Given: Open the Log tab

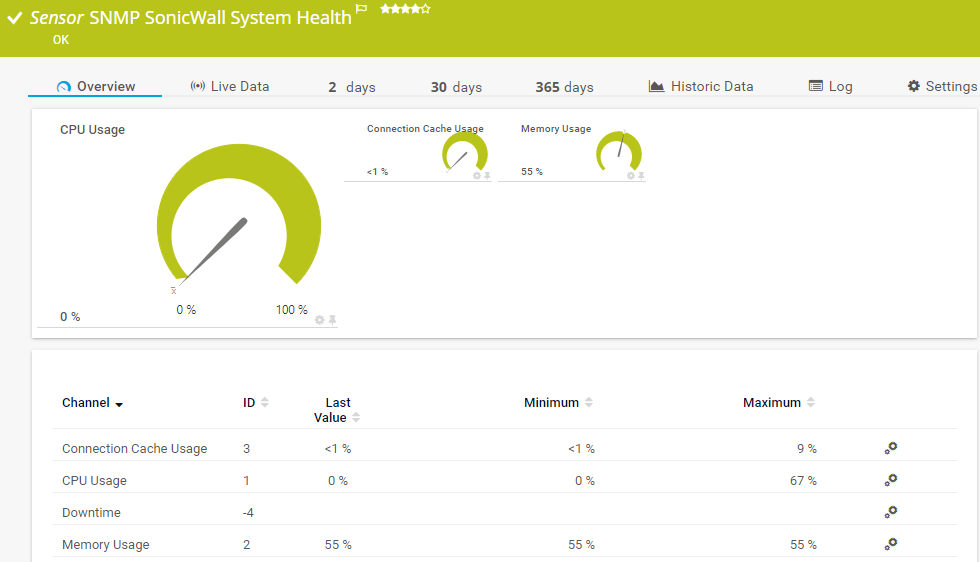Looking at the screenshot, I should click(x=831, y=87).
